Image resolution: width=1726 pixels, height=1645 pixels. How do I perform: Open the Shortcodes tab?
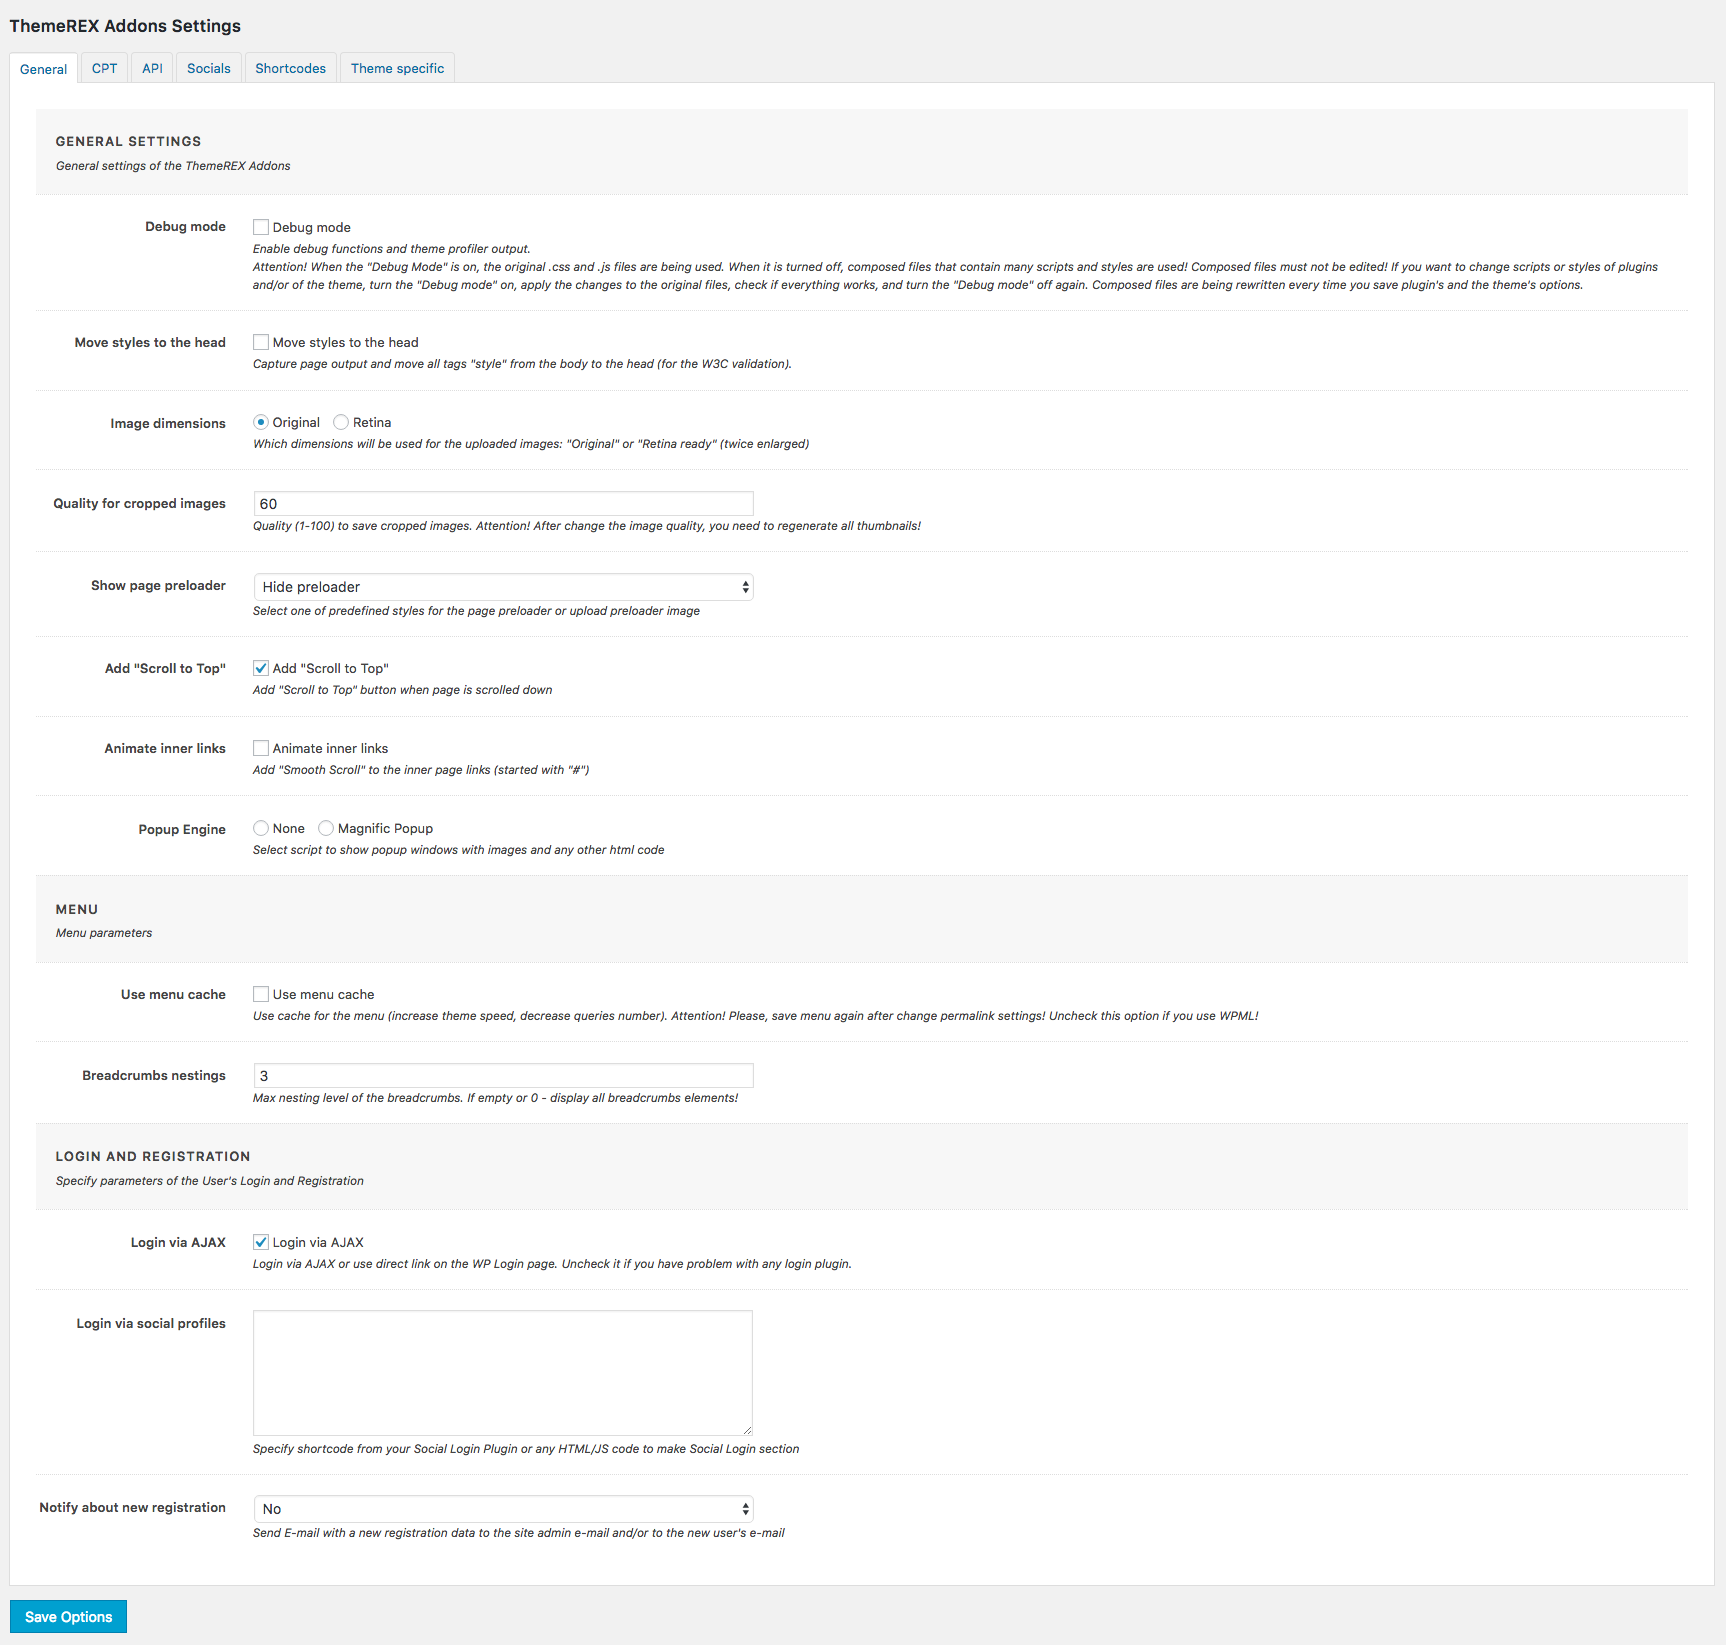click(291, 68)
